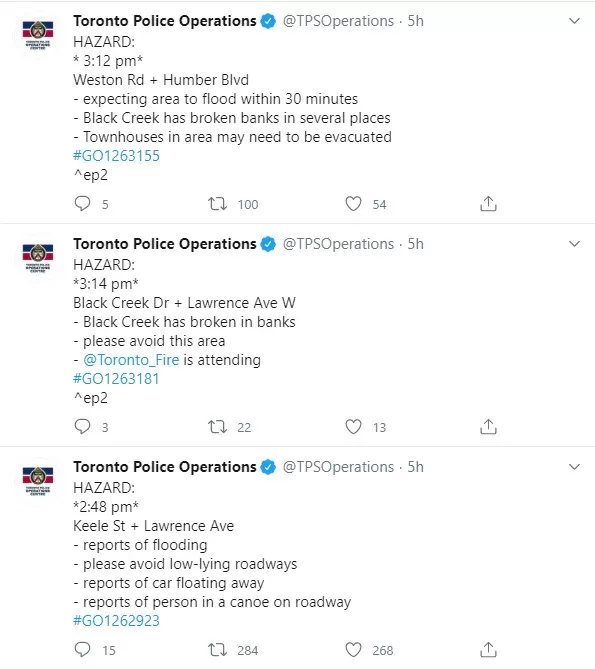This screenshot has width=595, height=669.
Task: Open the more menu on 3:14 pm tweet
Action: pyautogui.click(x=575, y=244)
